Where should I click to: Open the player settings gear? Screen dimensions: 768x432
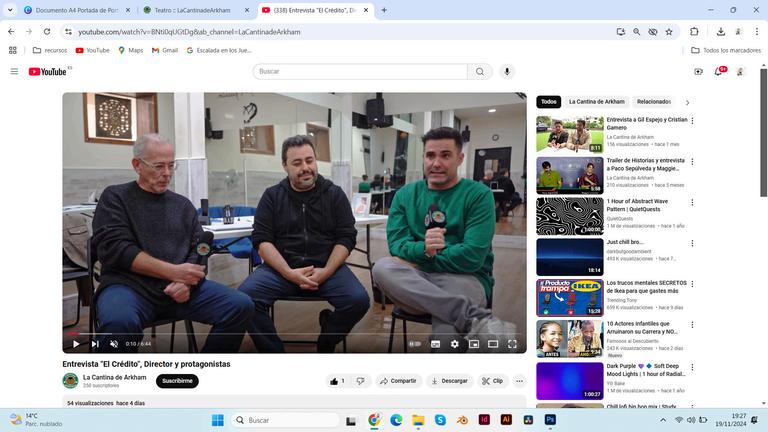tap(455, 344)
